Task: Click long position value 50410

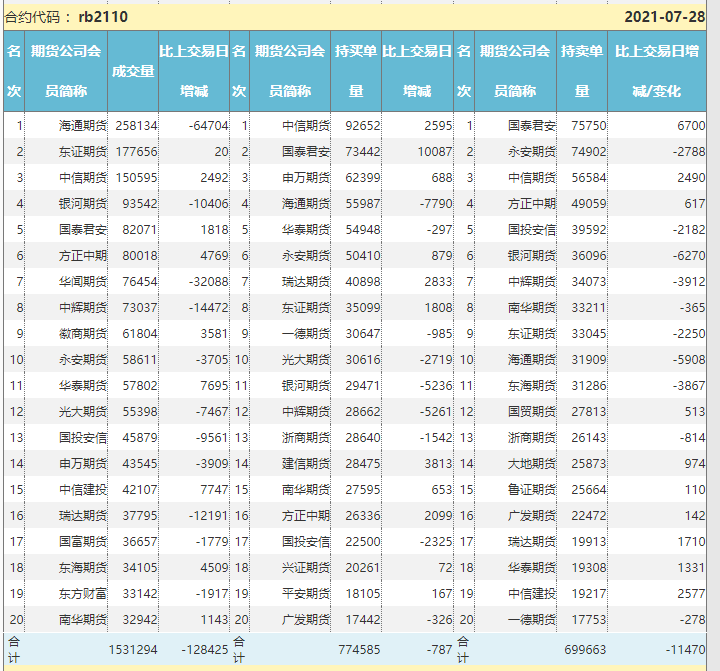Action: pos(363,255)
